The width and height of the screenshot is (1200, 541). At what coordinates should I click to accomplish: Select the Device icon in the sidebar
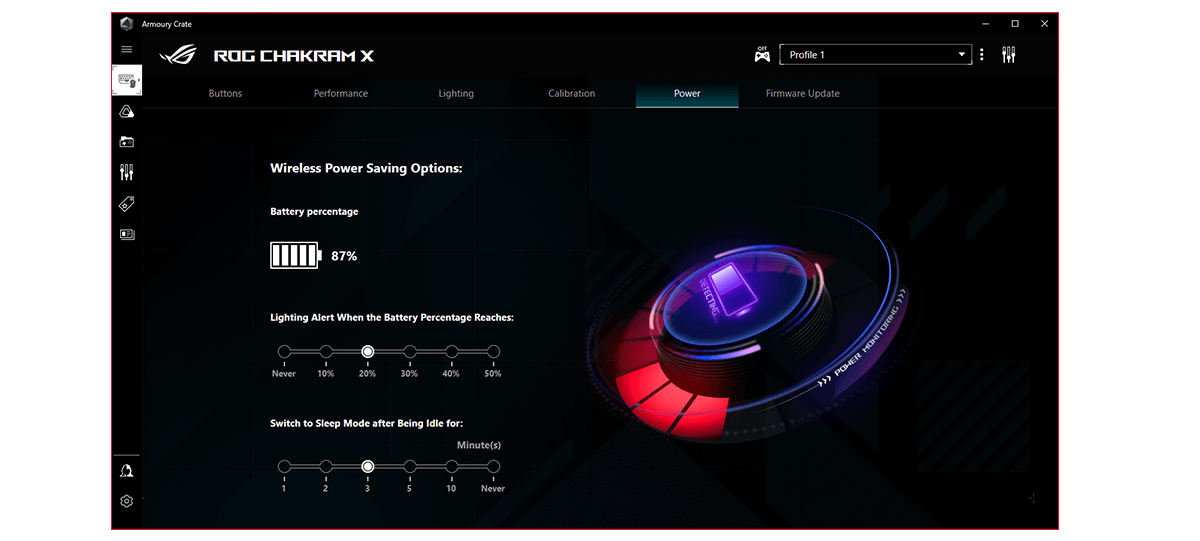[x=127, y=80]
